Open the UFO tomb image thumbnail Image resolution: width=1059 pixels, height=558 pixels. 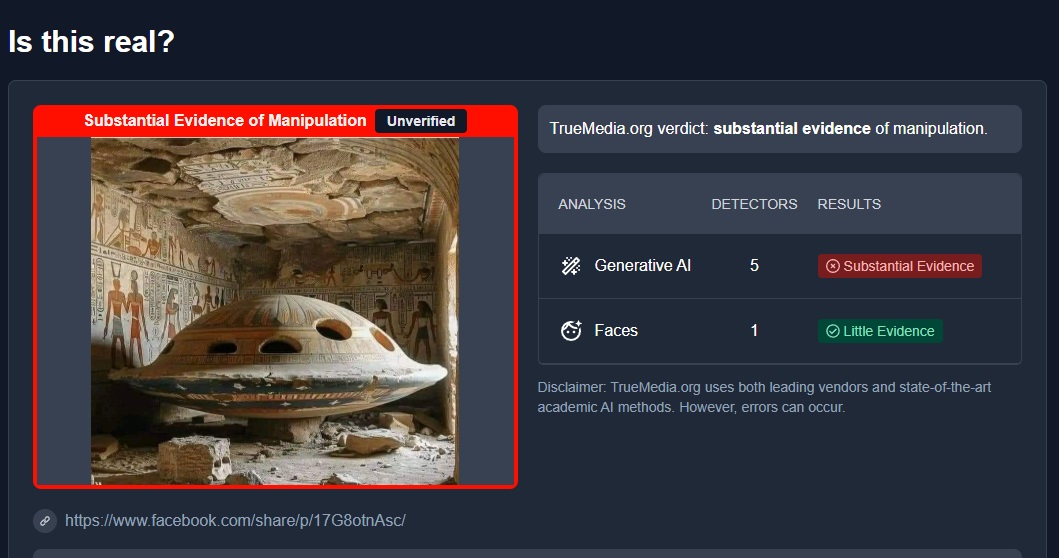click(x=275, y=310)
